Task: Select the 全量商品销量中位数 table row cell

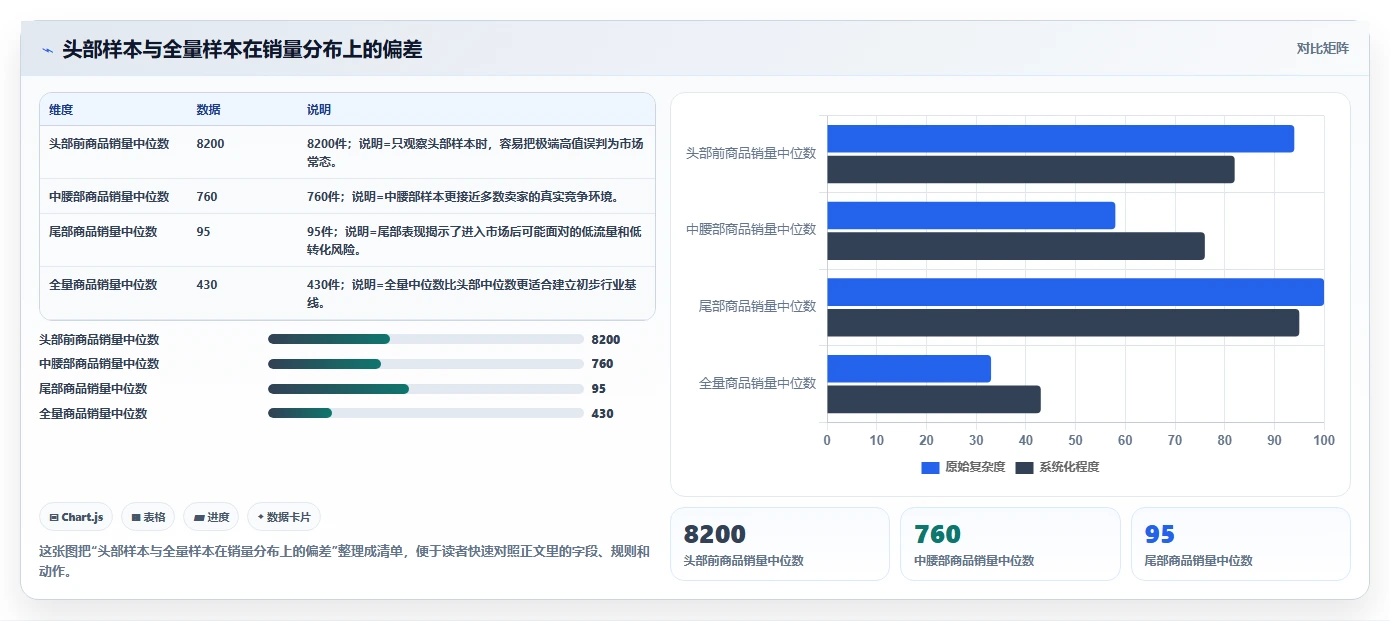Action: [x=103, y=285]
